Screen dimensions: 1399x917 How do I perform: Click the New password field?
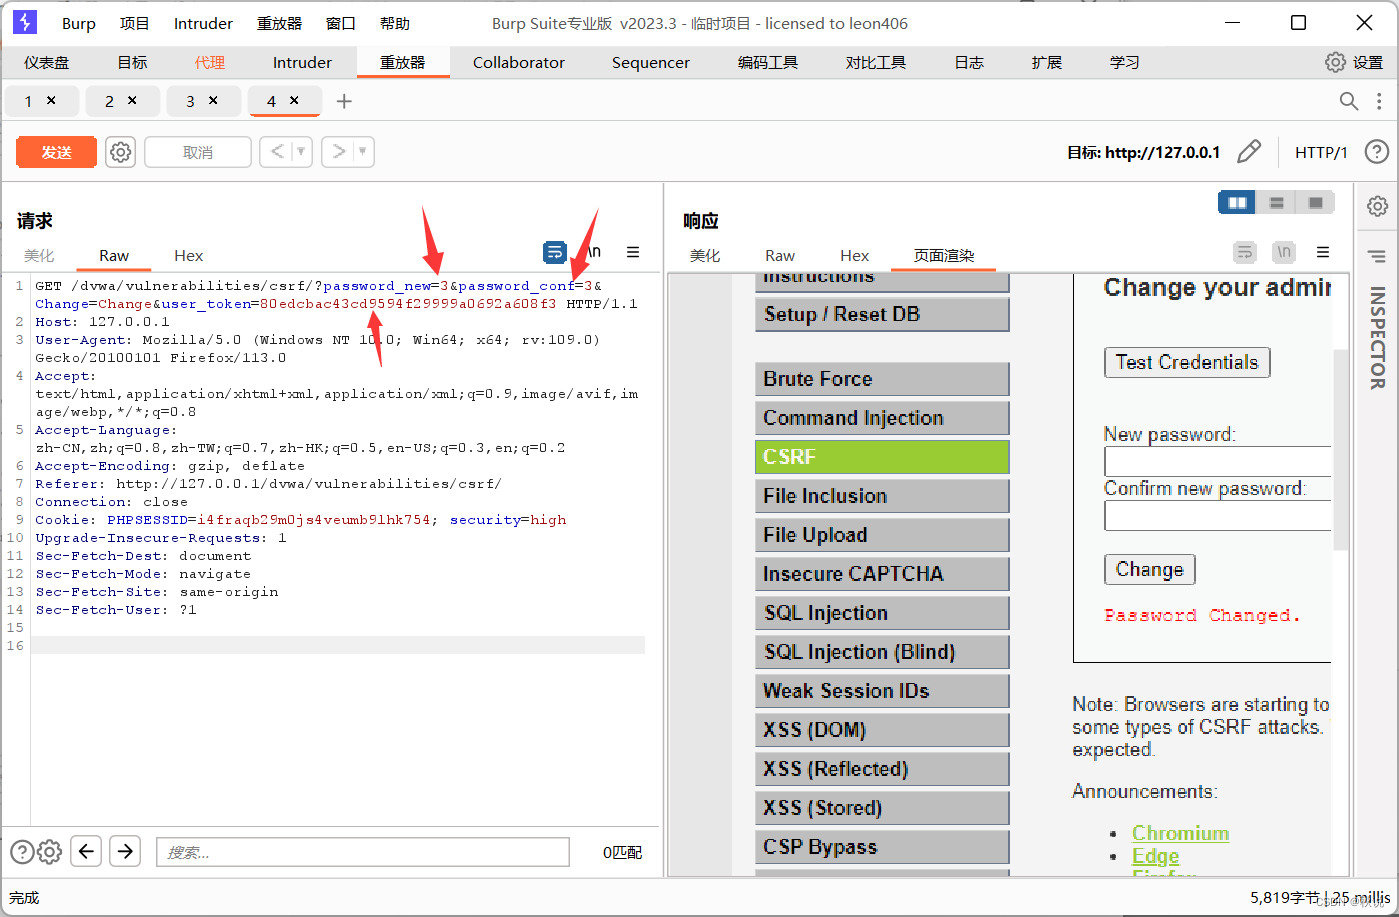(x=1217, y=461)
